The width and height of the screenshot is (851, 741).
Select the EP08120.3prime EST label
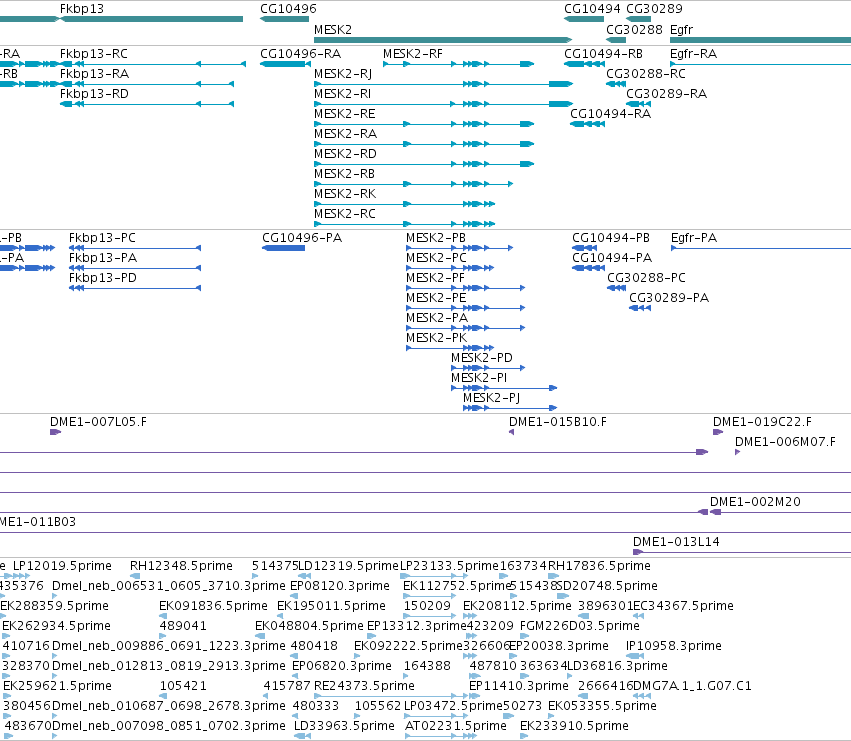[x=340, y=586]
